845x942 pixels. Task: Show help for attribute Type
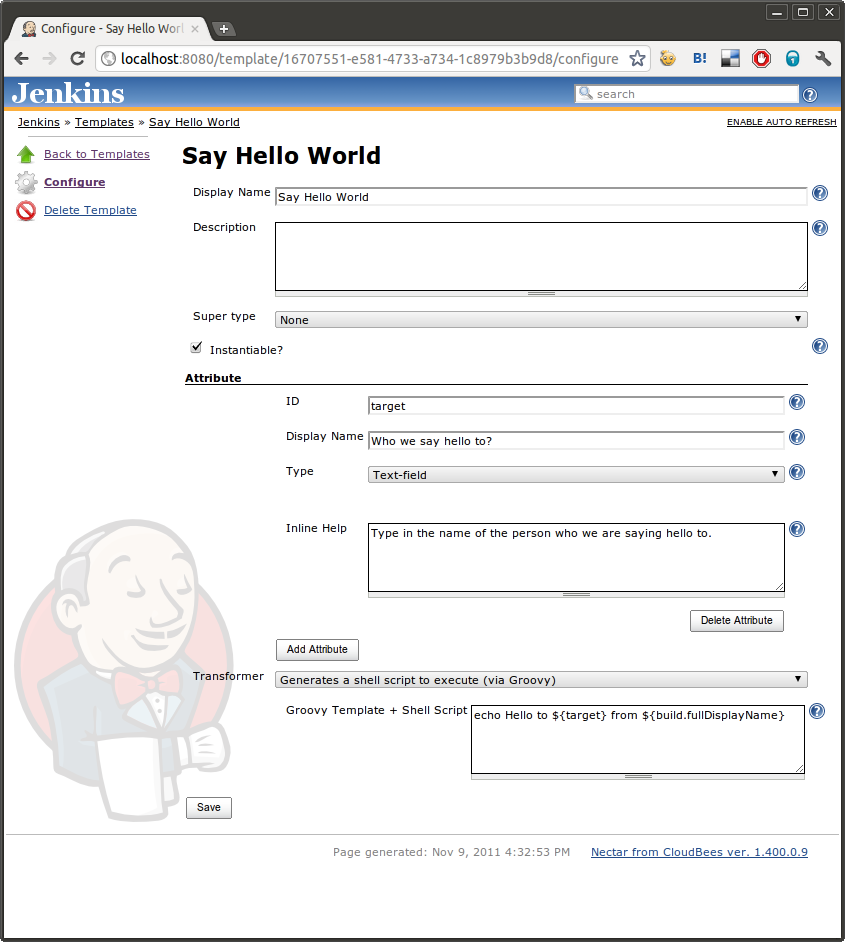pos(797,472)
